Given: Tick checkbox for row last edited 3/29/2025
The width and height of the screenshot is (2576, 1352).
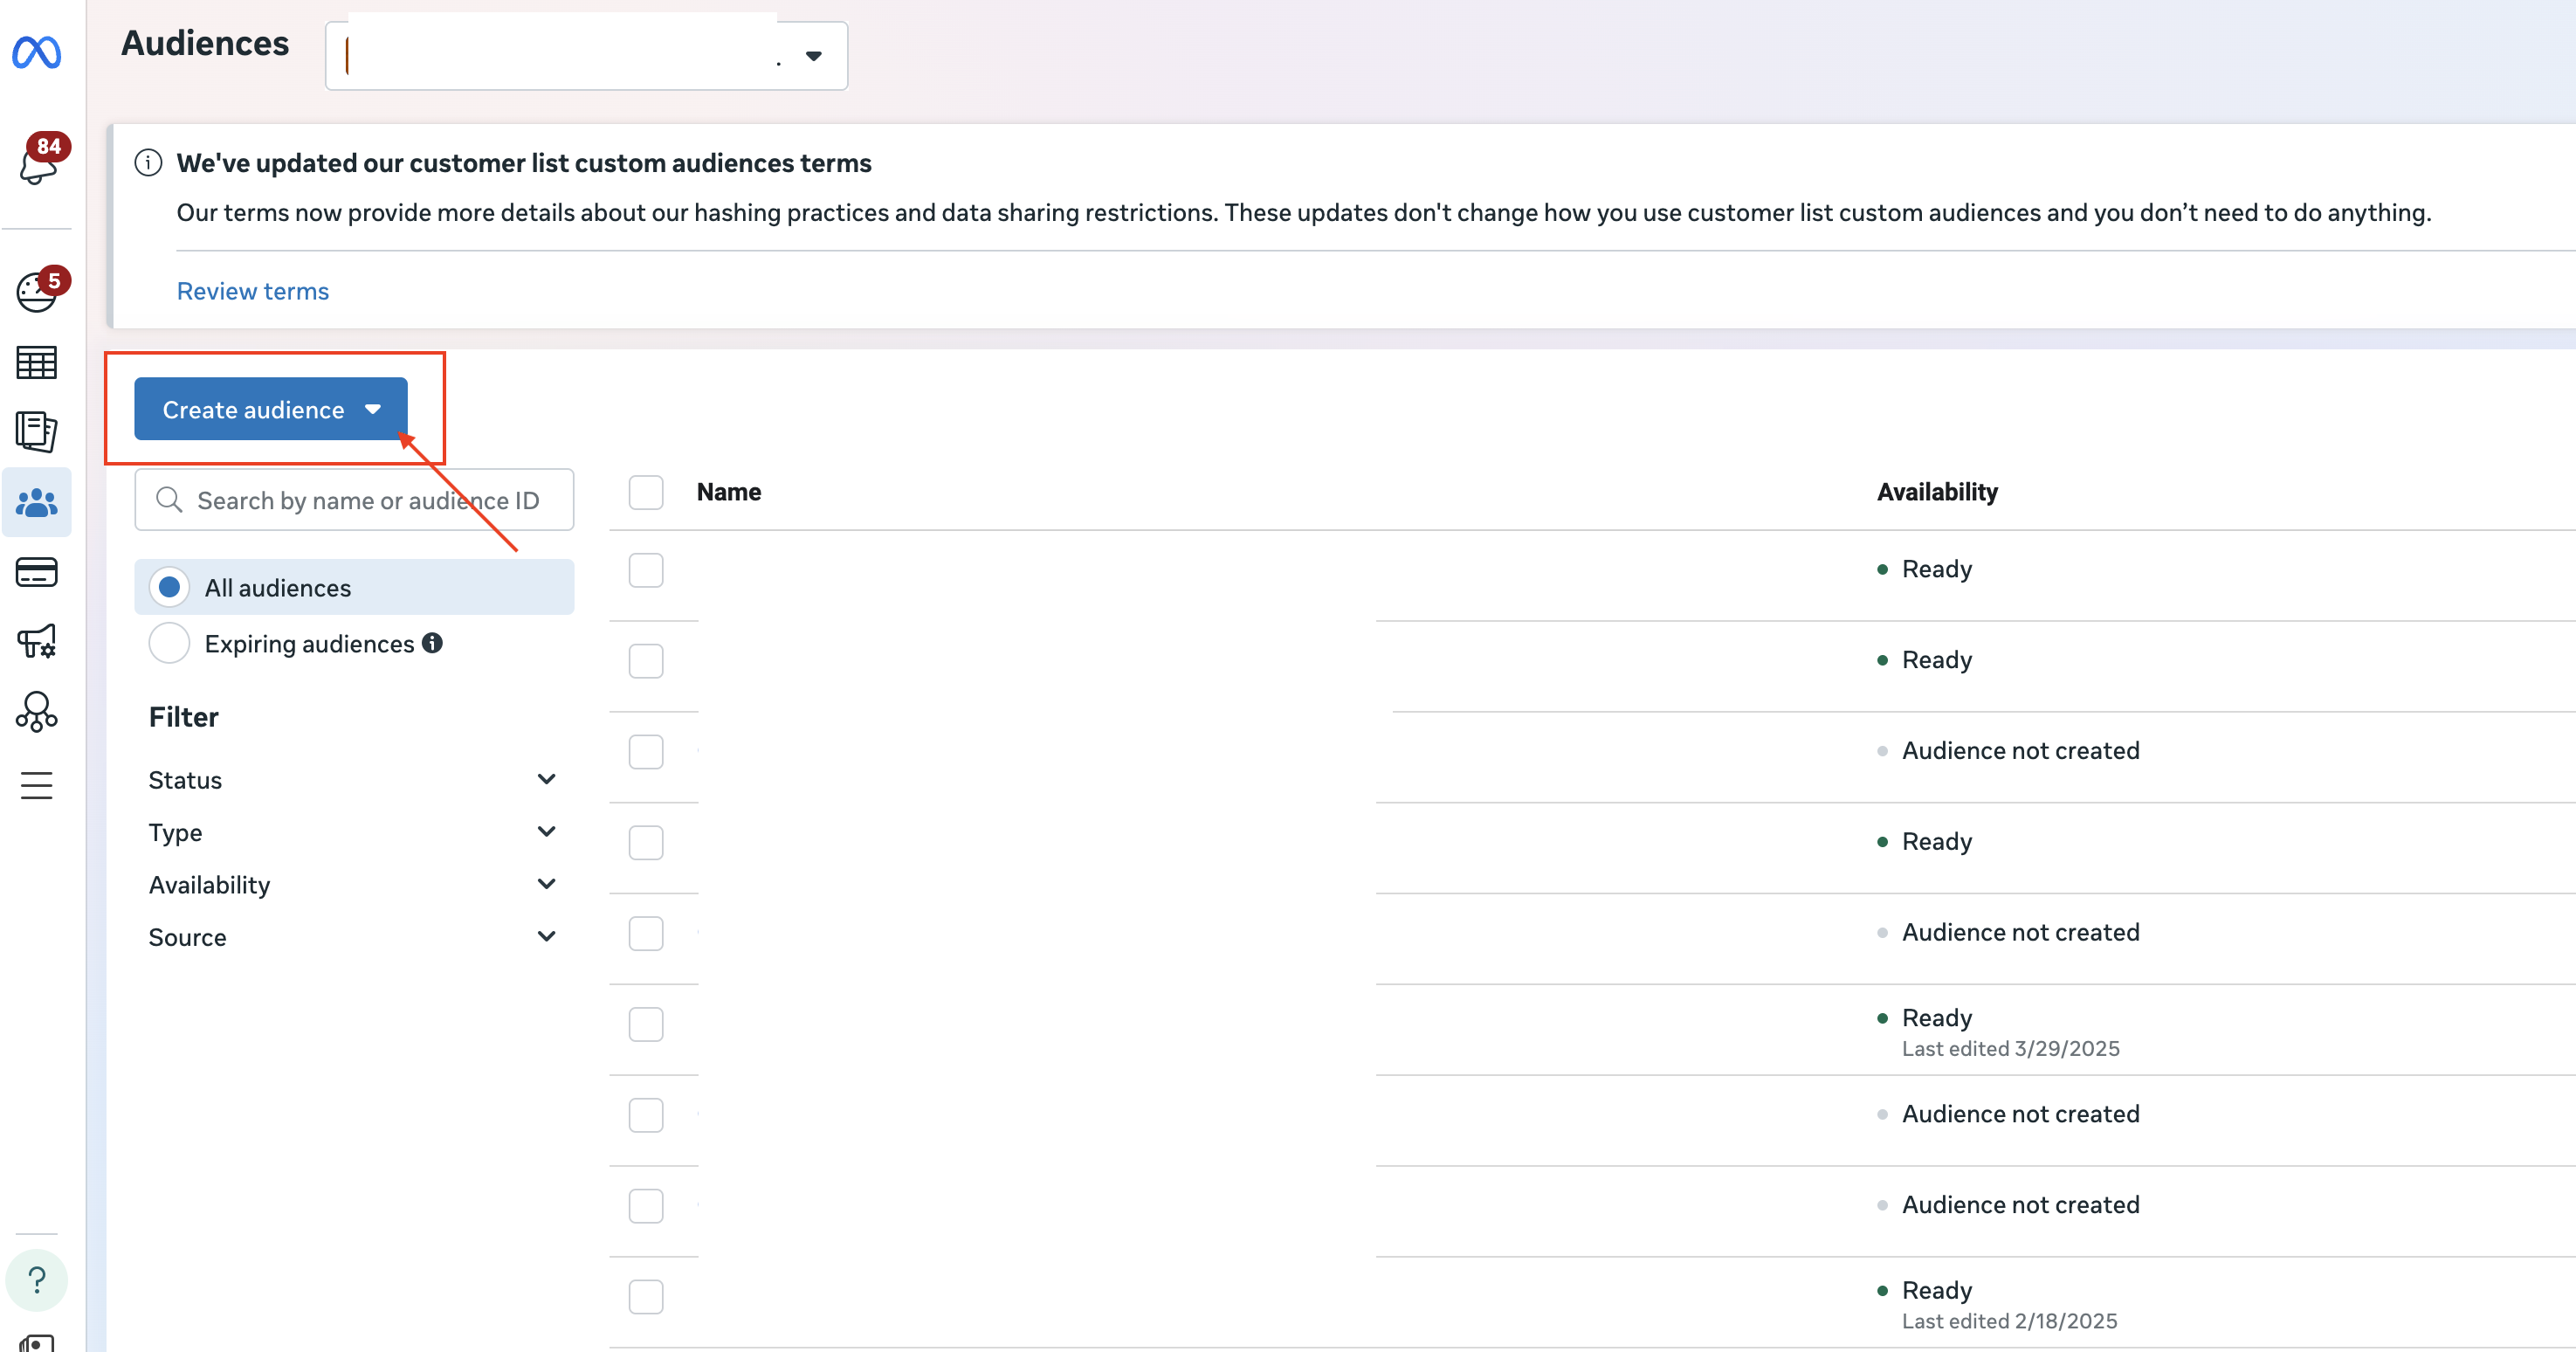Looking at the screenshot, I should pos(646,1024).
